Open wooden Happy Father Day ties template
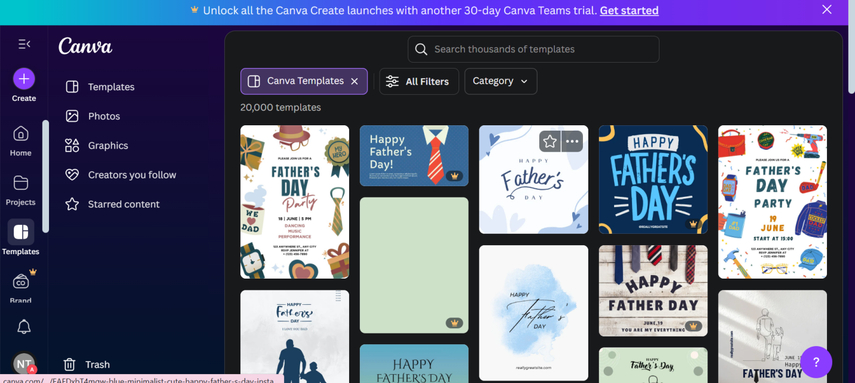This screenshot has height=383, width=855. click(x=653, y=290)
